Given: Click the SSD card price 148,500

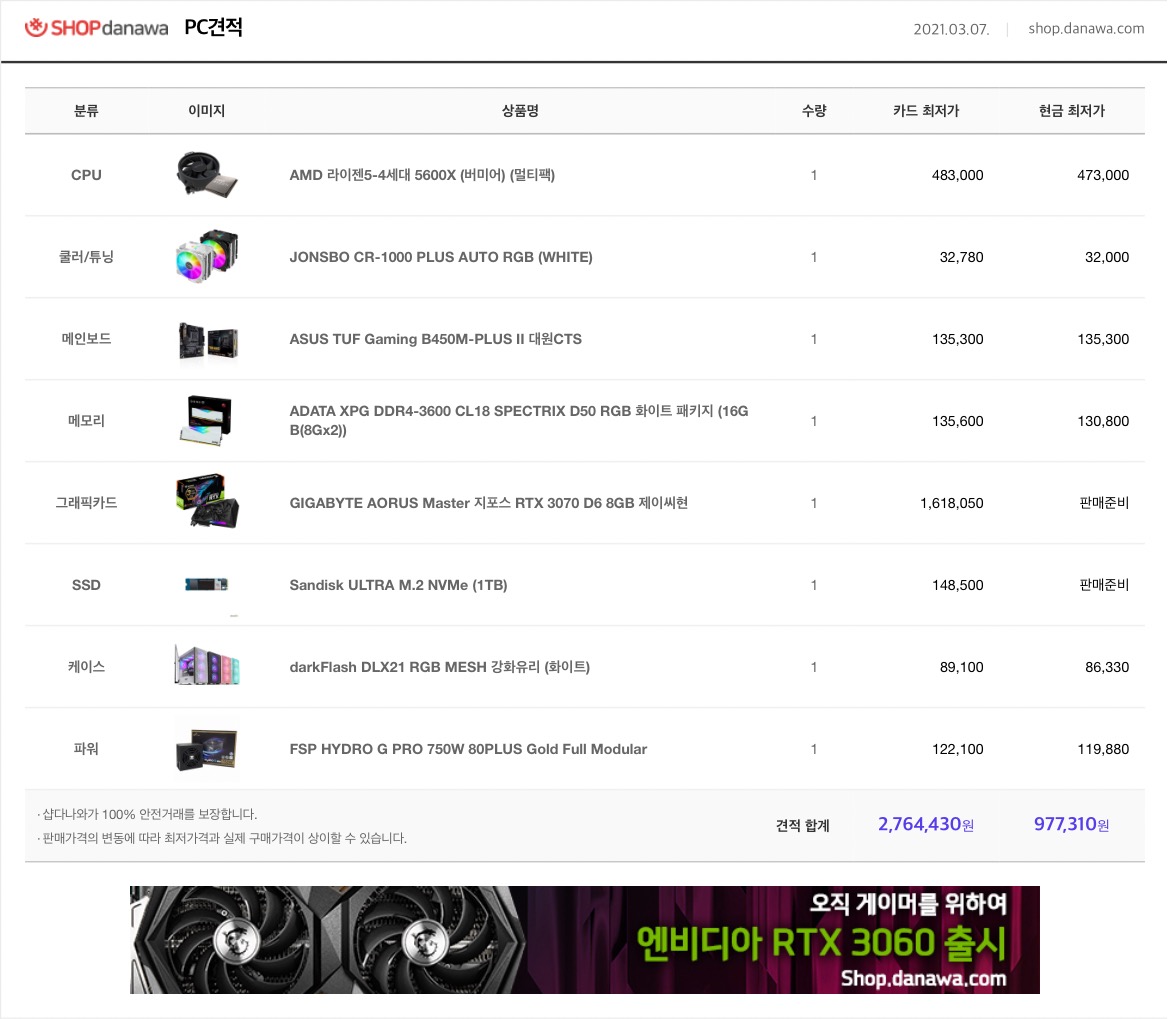Looking at the screenshot, I should [957, 586].
